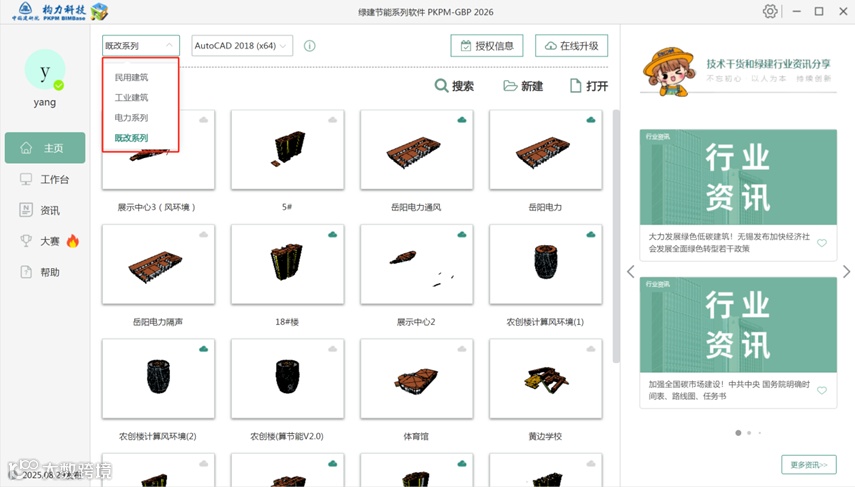The image size is (855, 487).
Task: Open the AutoCAD 2018 (x64) dropdown
Action: (x=242, y=46)
